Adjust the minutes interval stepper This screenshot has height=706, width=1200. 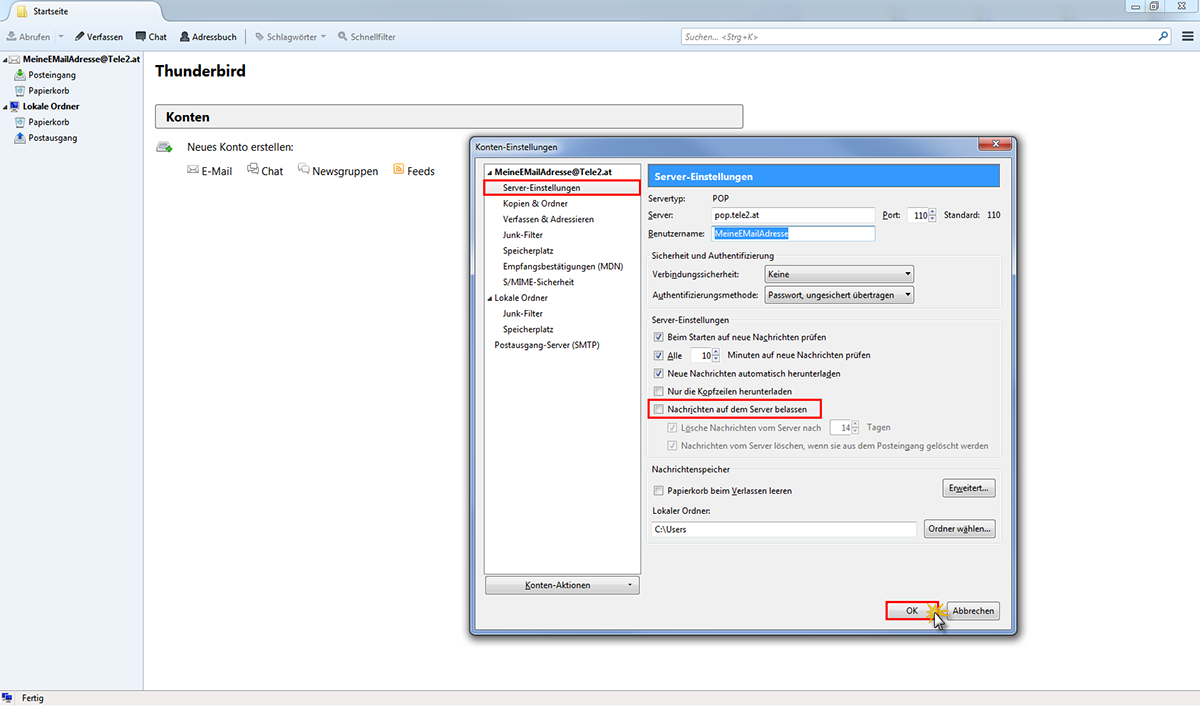tap(715, 355)
